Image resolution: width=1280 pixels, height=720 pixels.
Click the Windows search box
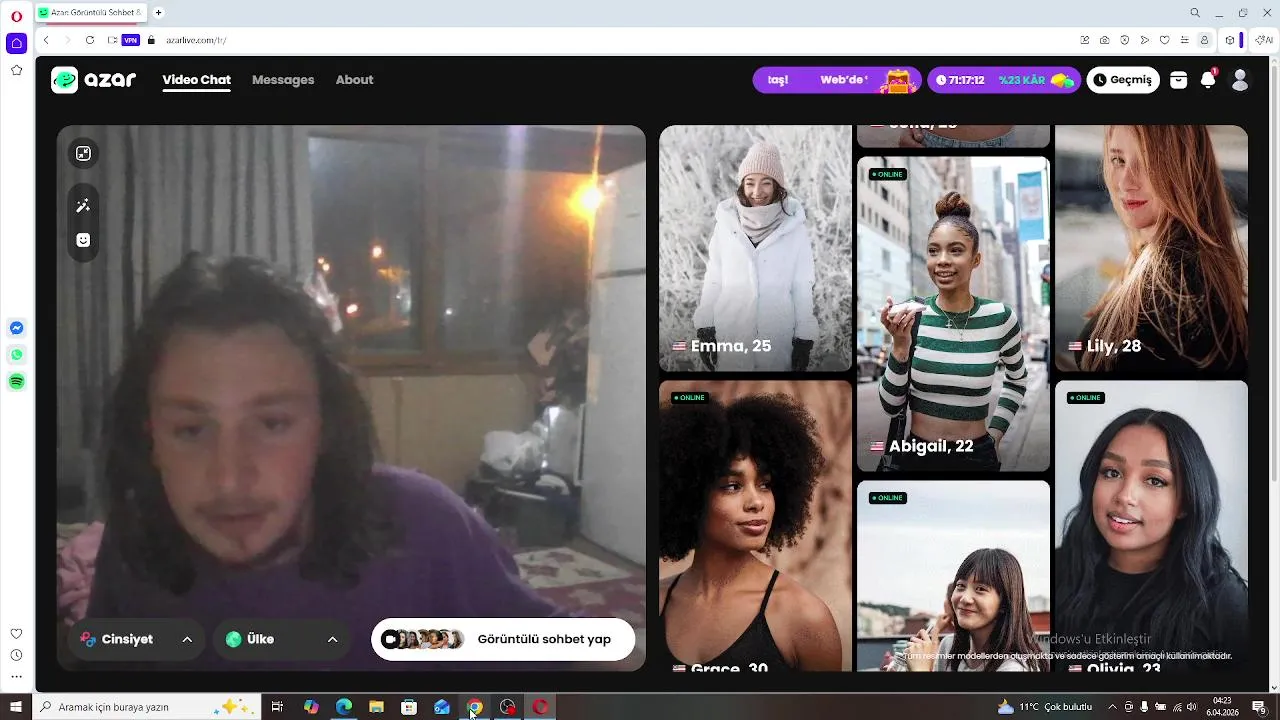click(147, 707)
